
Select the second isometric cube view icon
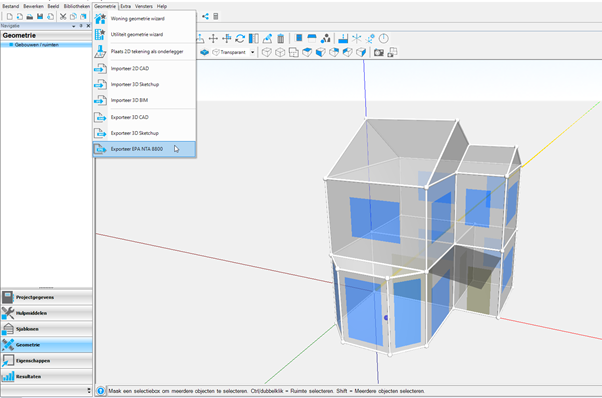point(280,52)
